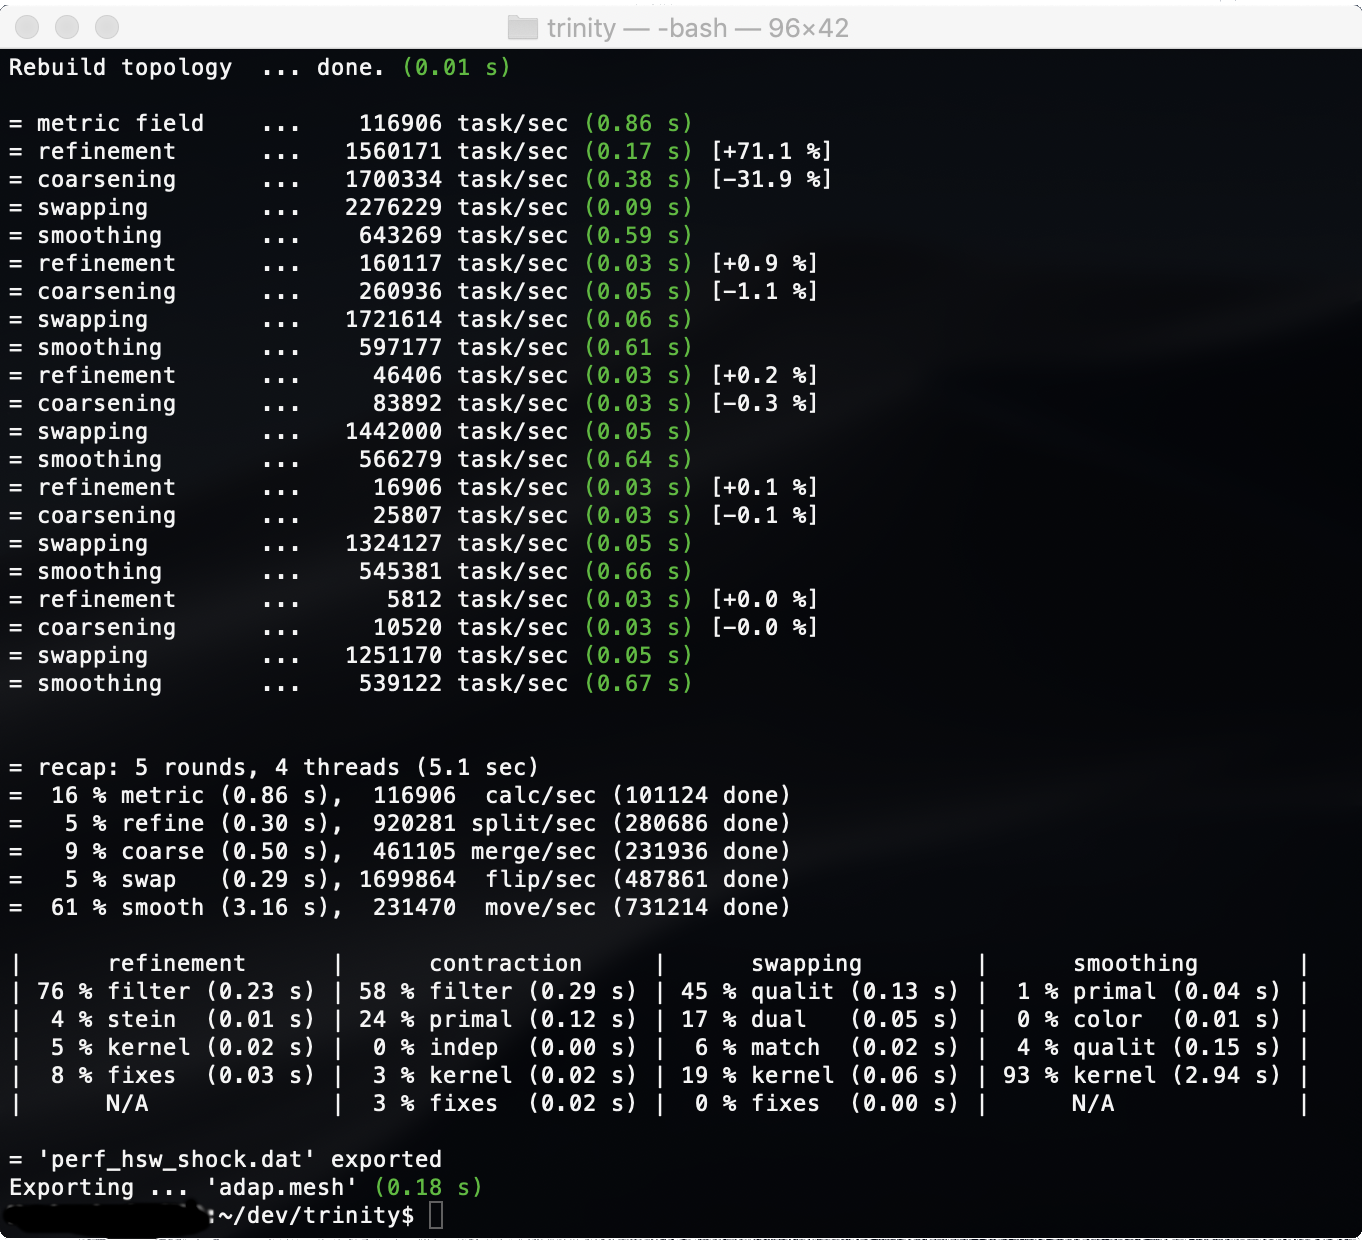The height and width of the screenshot is (1240, 1362).
Task: Click the folder proxy icon in title bar
Action: (x=522, y=28)
